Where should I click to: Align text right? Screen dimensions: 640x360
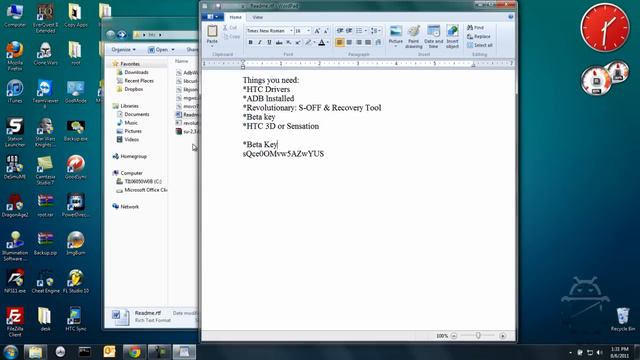click(x=359, y=42)
